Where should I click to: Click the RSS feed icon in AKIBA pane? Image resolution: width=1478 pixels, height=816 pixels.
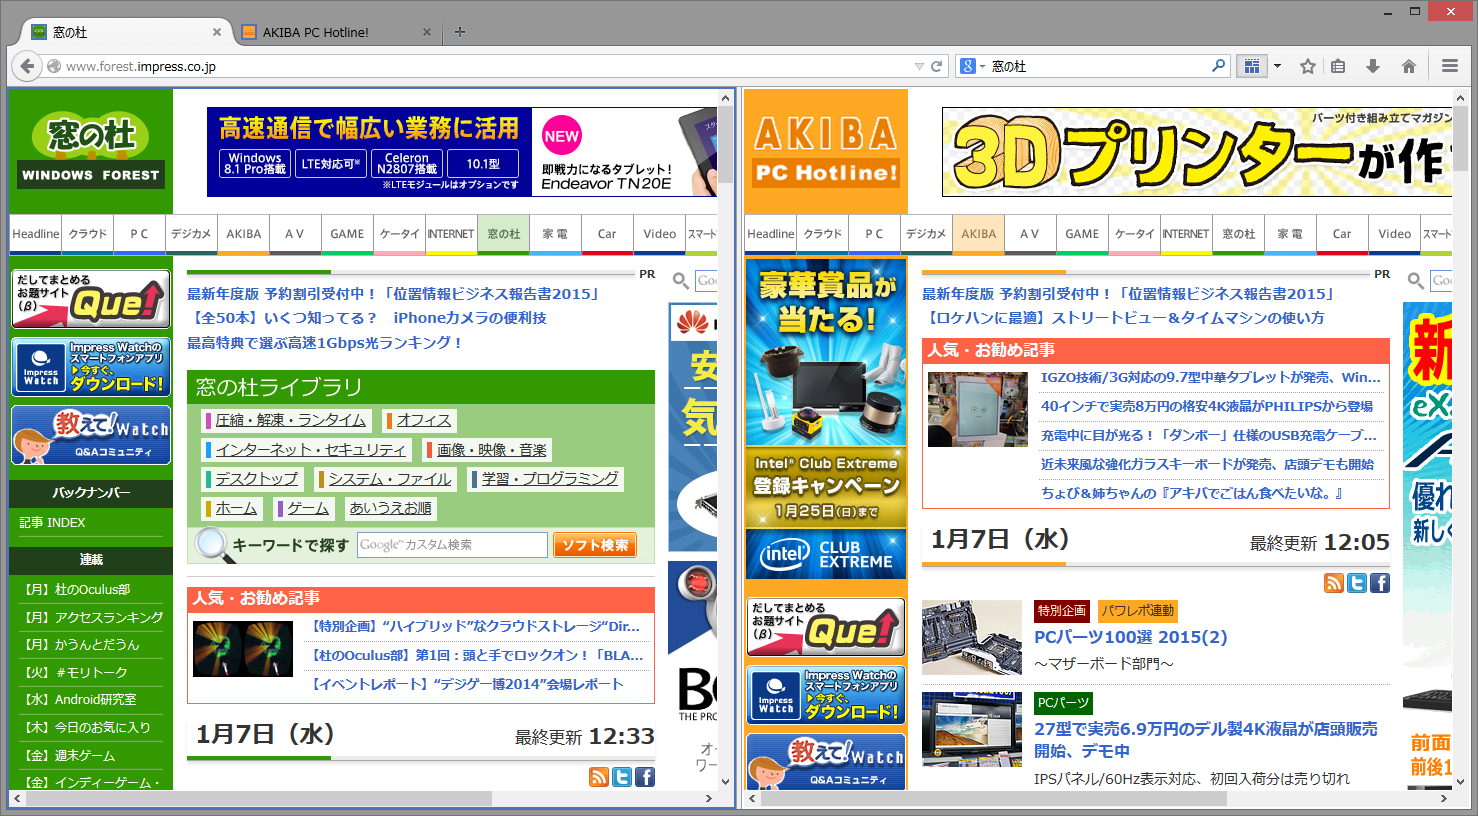tap(1334, 583)
